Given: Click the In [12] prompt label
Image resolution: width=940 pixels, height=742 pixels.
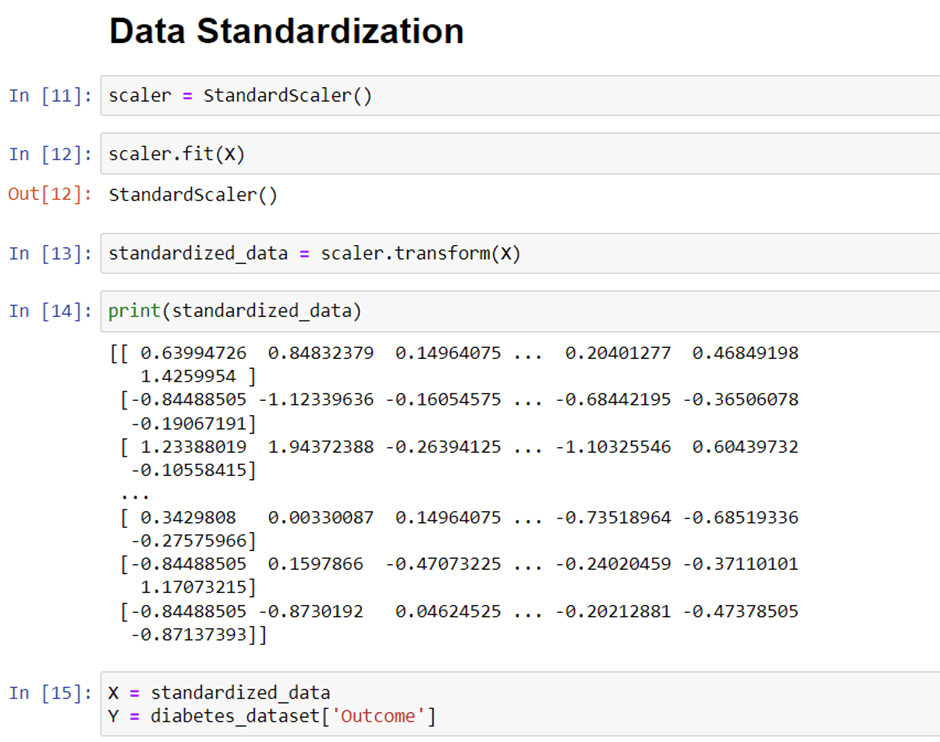Looking at the screenshot, I should [x=51, y=155].
